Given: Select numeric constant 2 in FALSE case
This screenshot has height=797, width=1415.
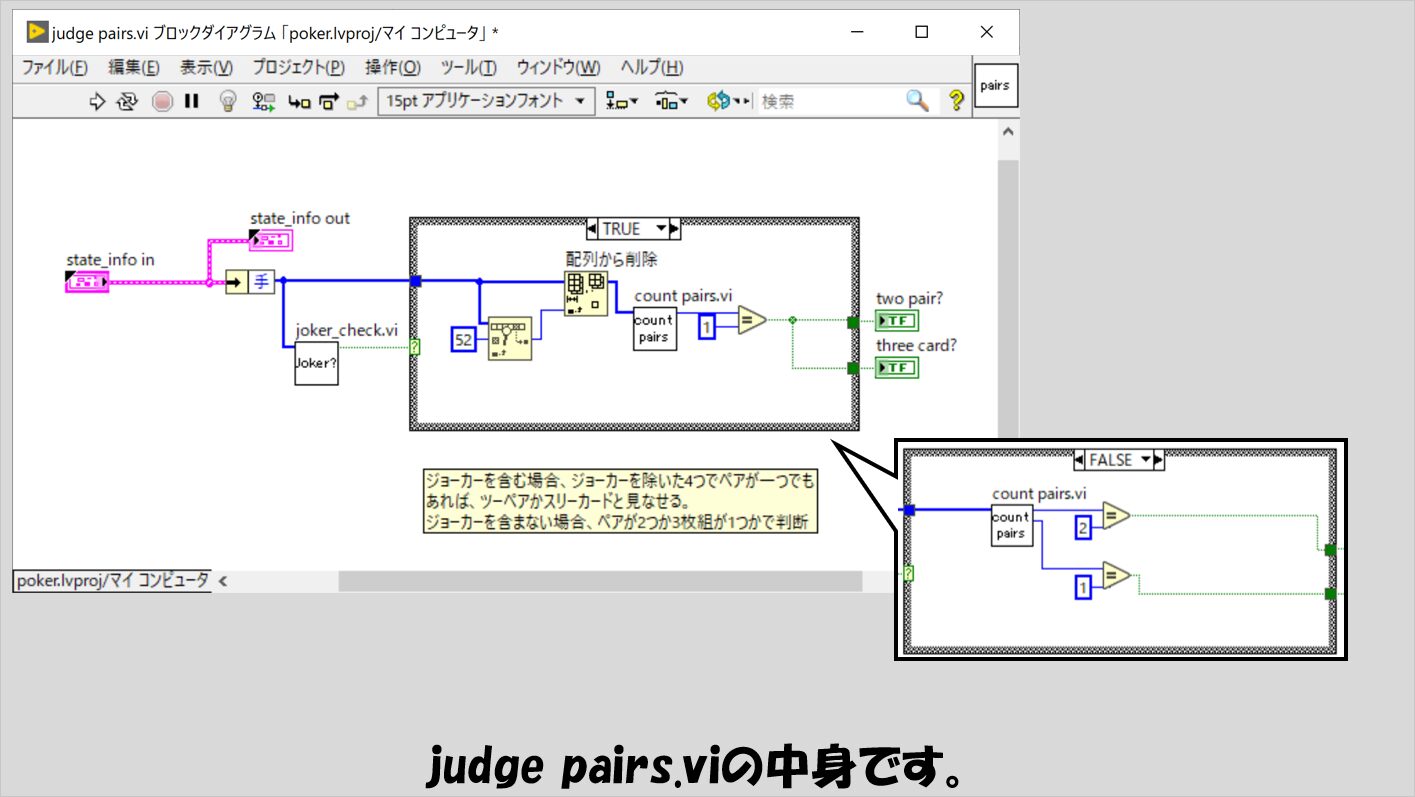Looking at the screenshot, I should (x=1084, y=527).
